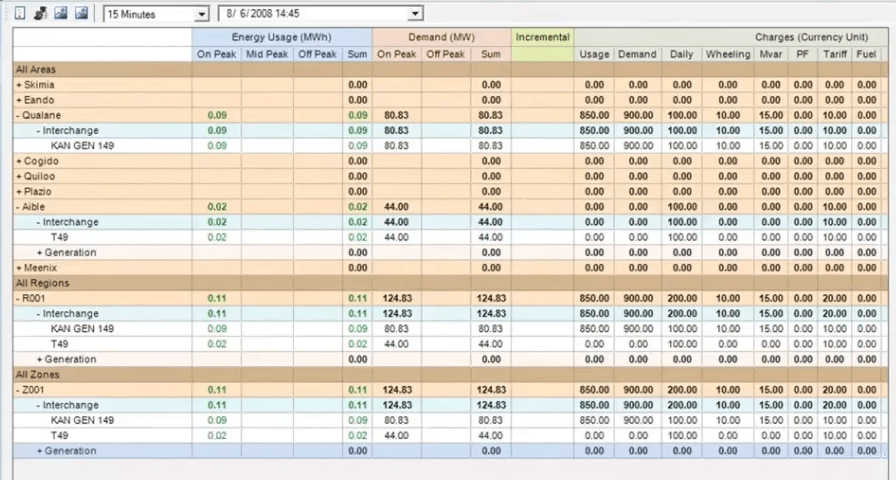
Task: Expand the Meenix area row
Action: tap(18, 267)
